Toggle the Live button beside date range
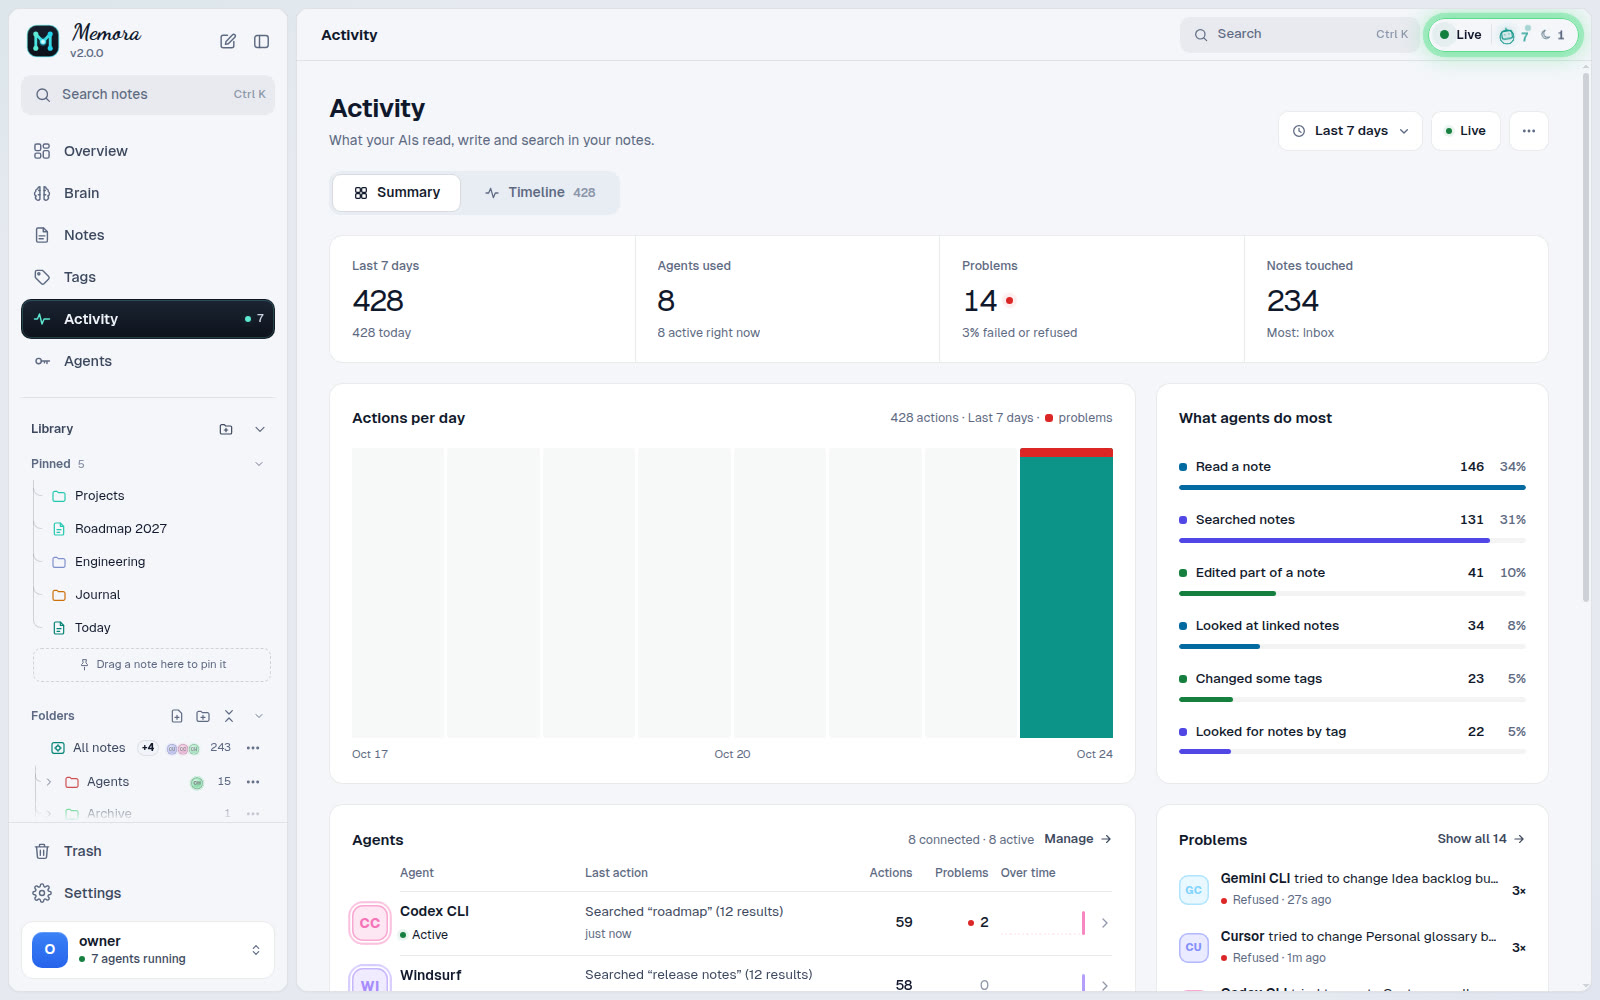Image resolution: width=1600 pixels, height=1000 pixels. (x=1466, y=131)
